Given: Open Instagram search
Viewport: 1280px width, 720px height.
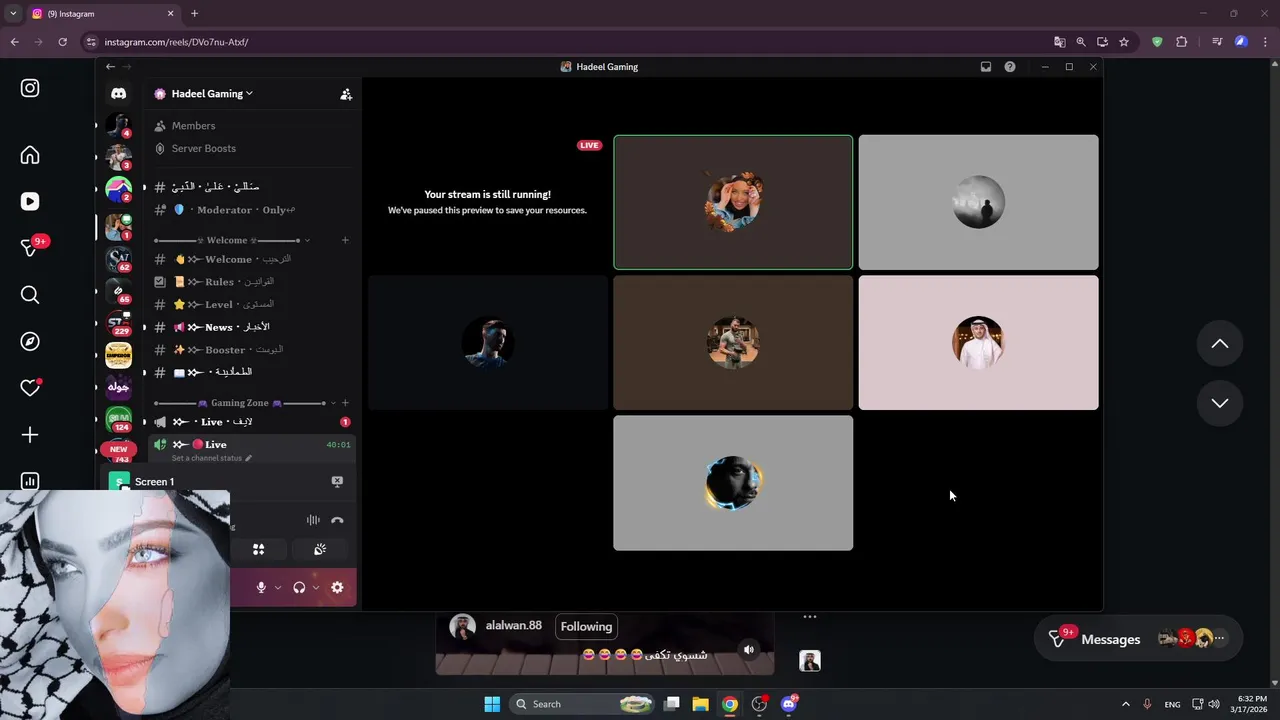Looking at the screenshot, I should click(x=30, y=294).
